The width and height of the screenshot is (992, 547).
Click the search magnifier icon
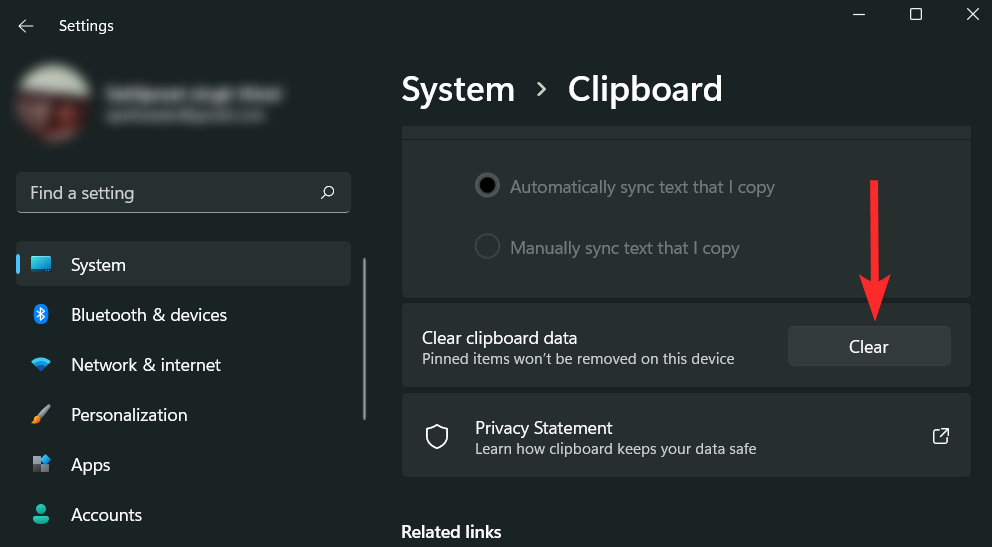[x=328, y=193]
